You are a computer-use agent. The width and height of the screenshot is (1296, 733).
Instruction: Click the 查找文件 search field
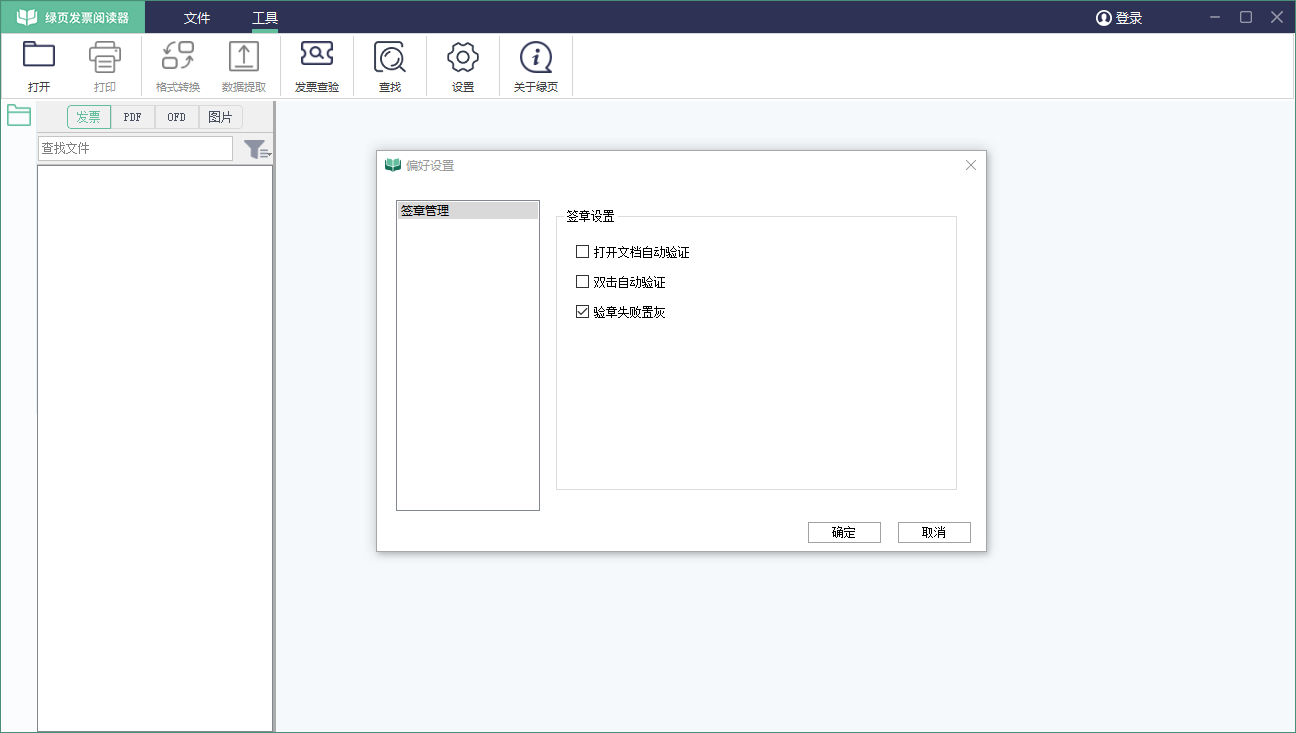pyautogui.click(x=135, y=148)
